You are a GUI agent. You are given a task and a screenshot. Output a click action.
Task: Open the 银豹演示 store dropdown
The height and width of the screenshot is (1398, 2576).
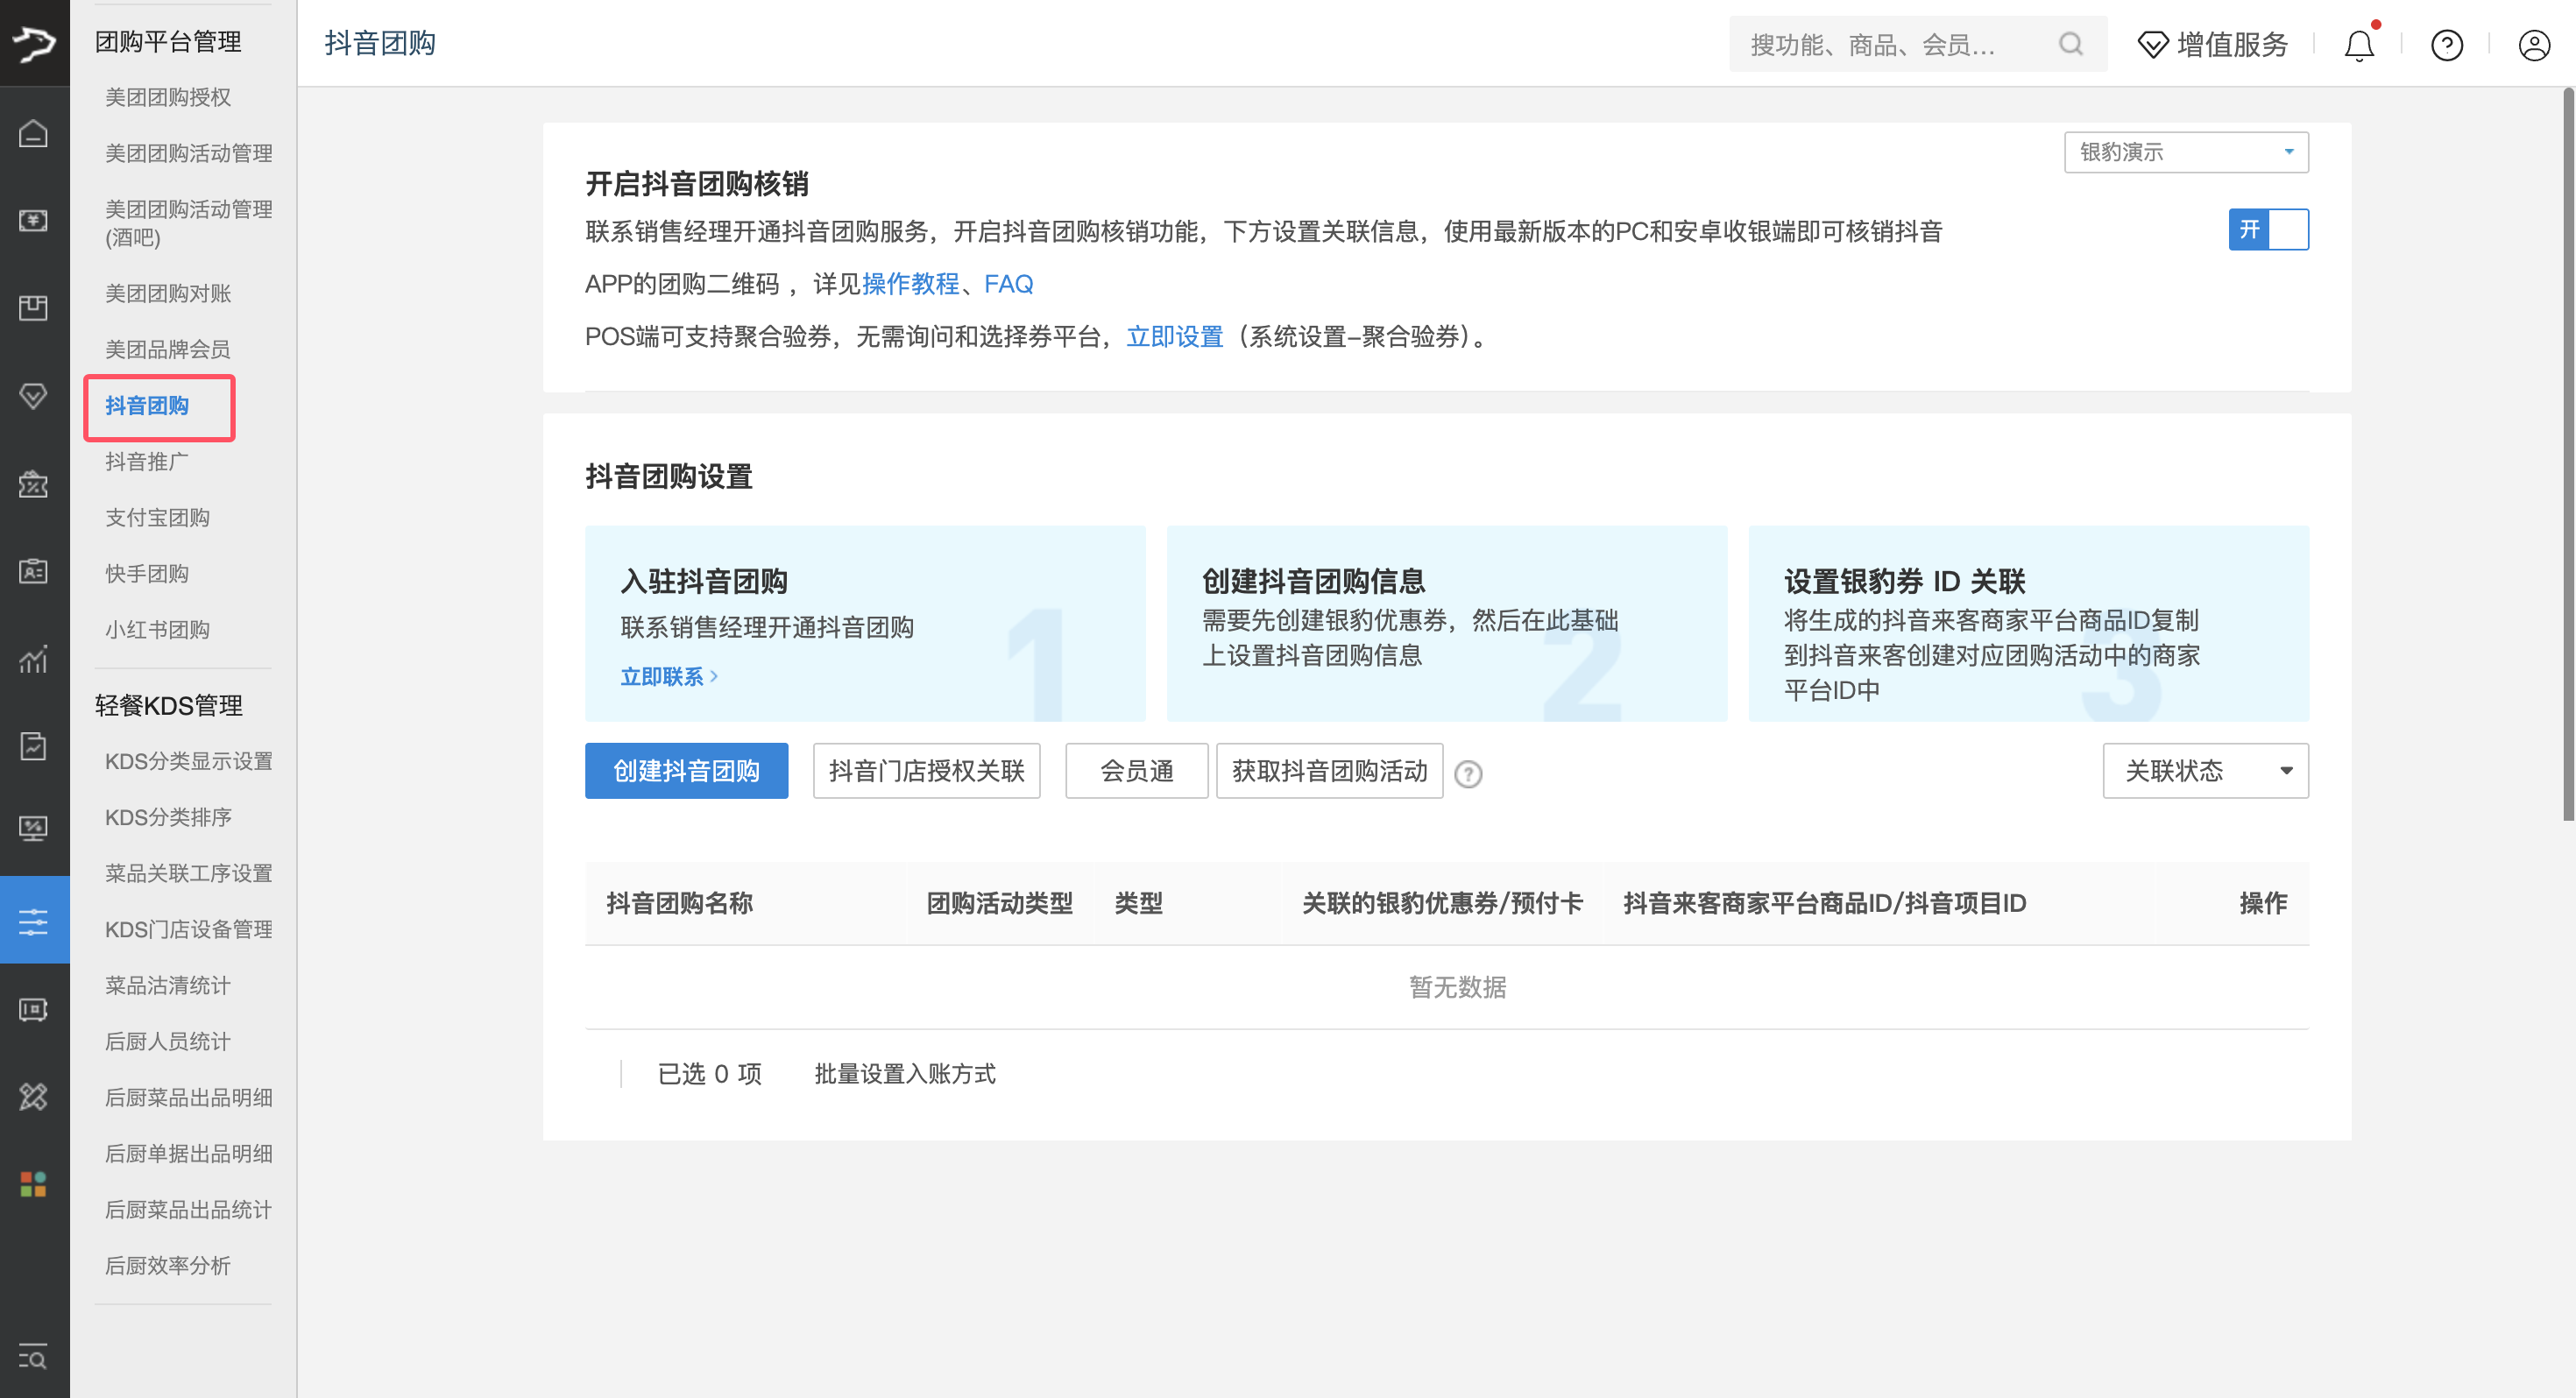2186,152
